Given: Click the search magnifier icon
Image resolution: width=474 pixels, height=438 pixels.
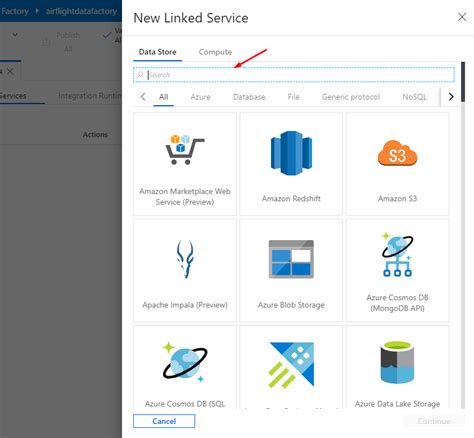Looking at the screenshot, I should (140, 75).
